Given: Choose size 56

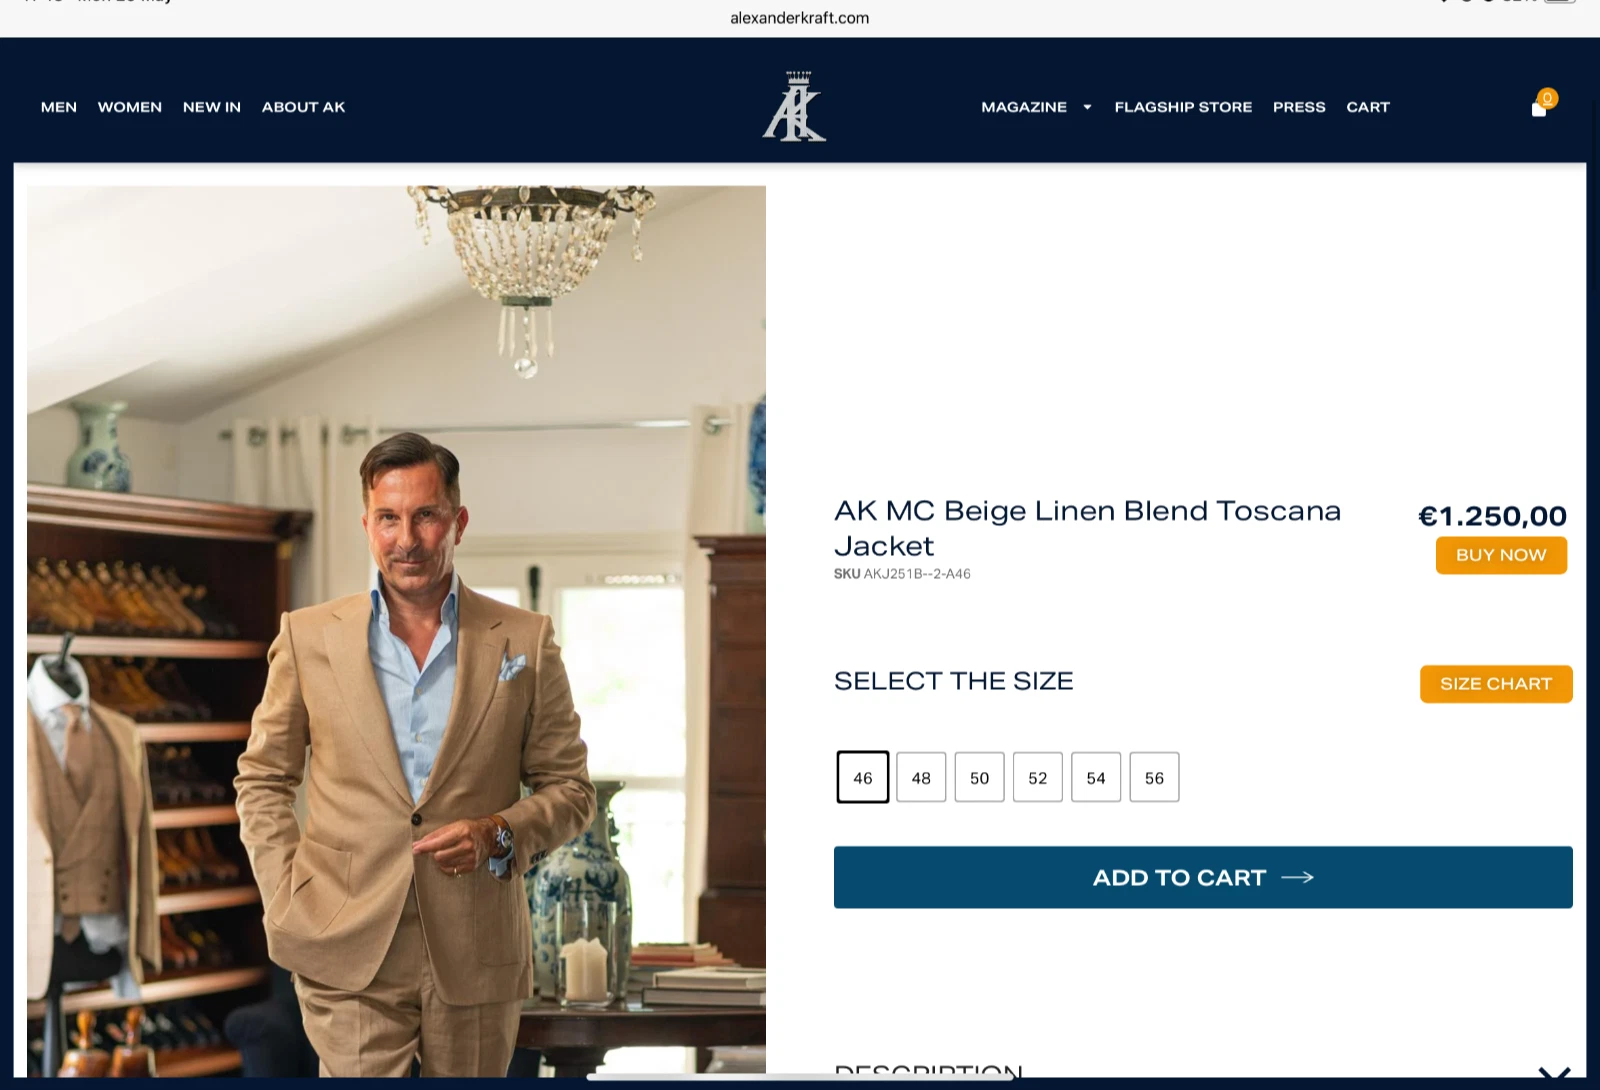Looking at the screenshot, I should coord(1155,777).
